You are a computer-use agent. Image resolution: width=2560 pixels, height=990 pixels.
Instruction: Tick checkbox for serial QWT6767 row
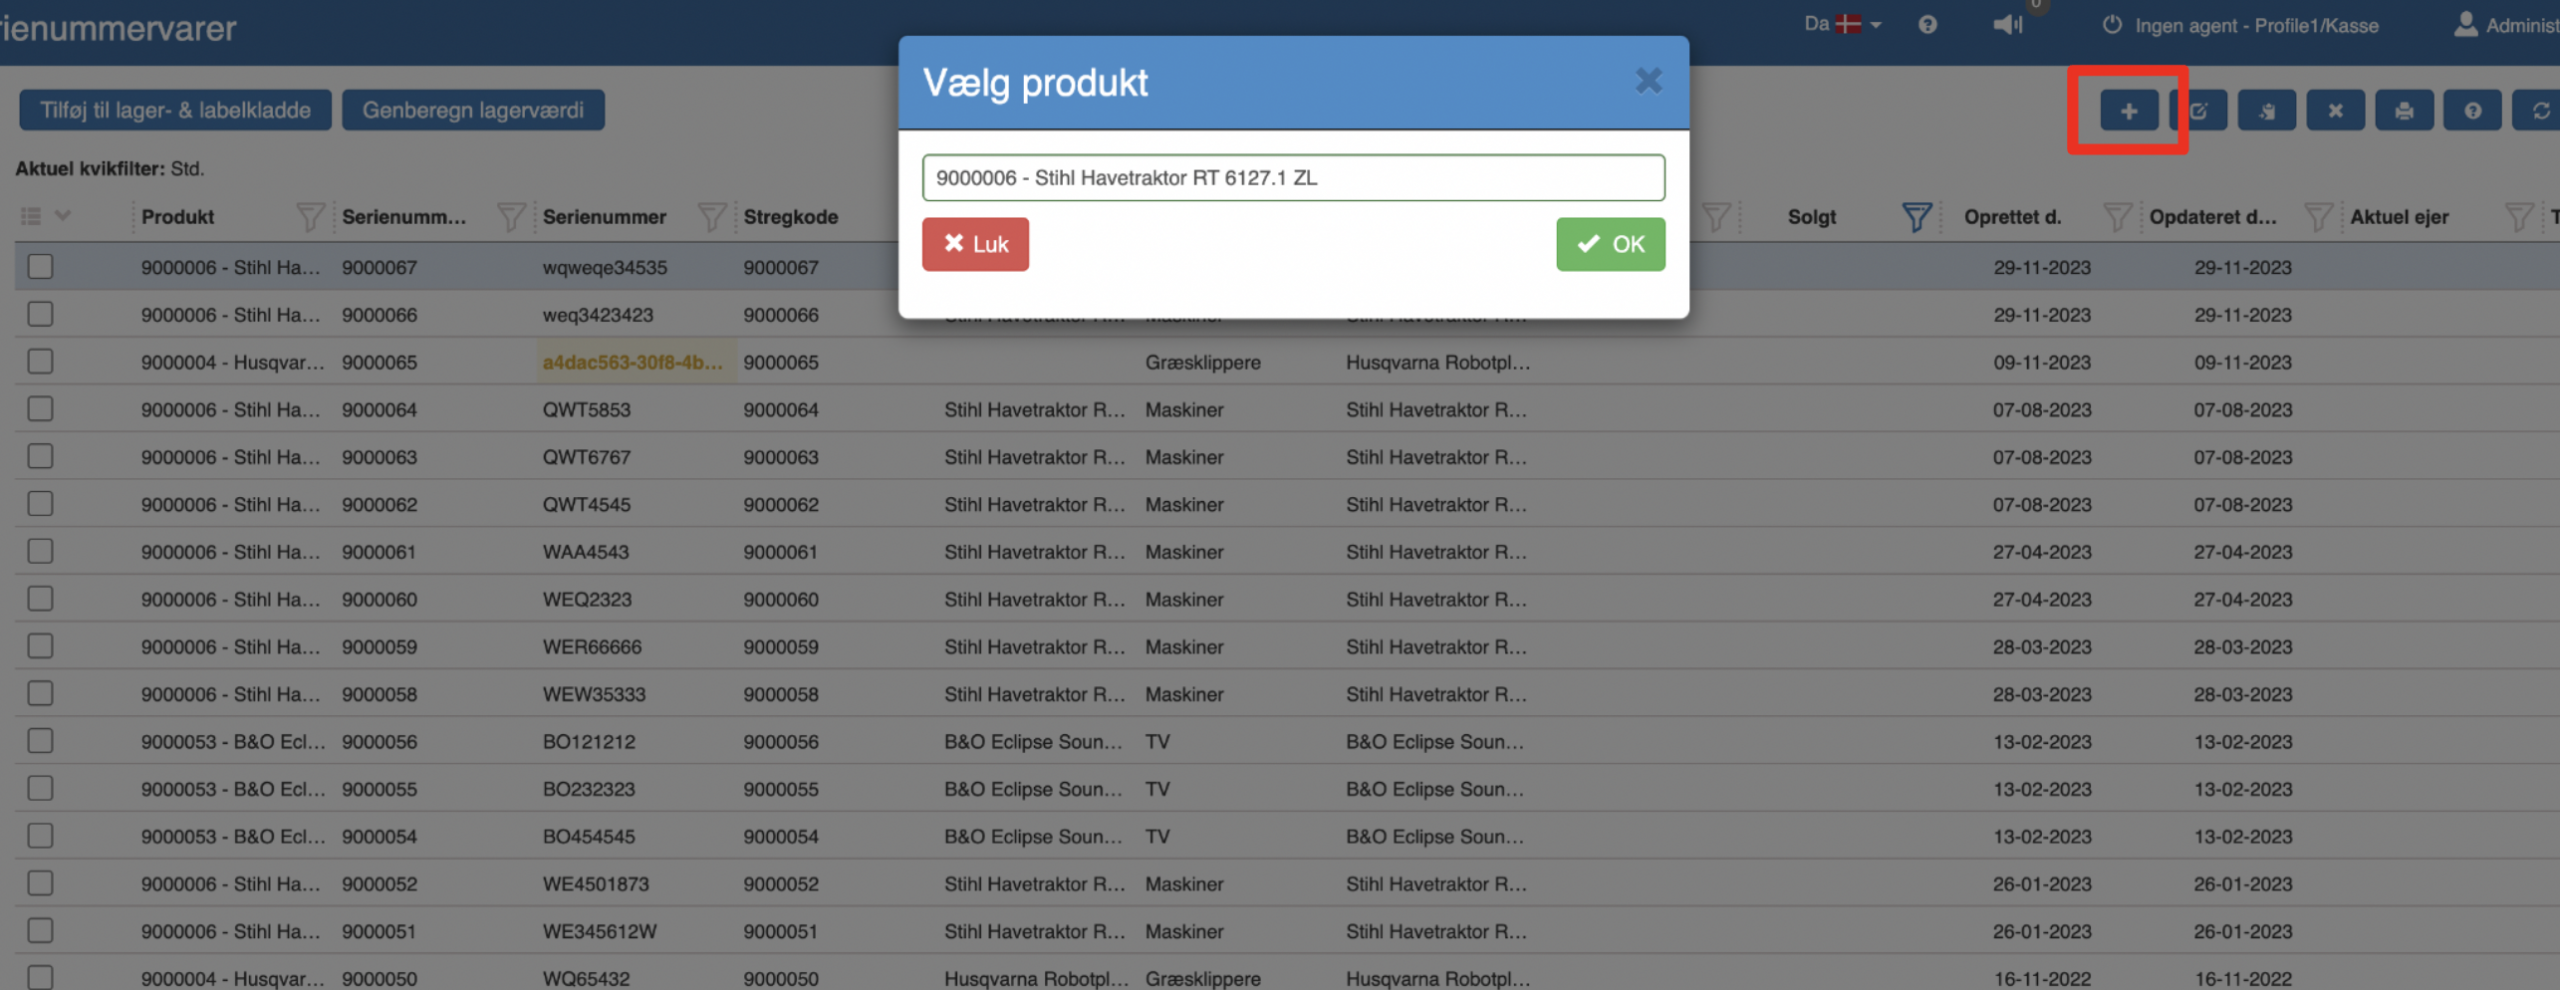(x=40, y=457)
